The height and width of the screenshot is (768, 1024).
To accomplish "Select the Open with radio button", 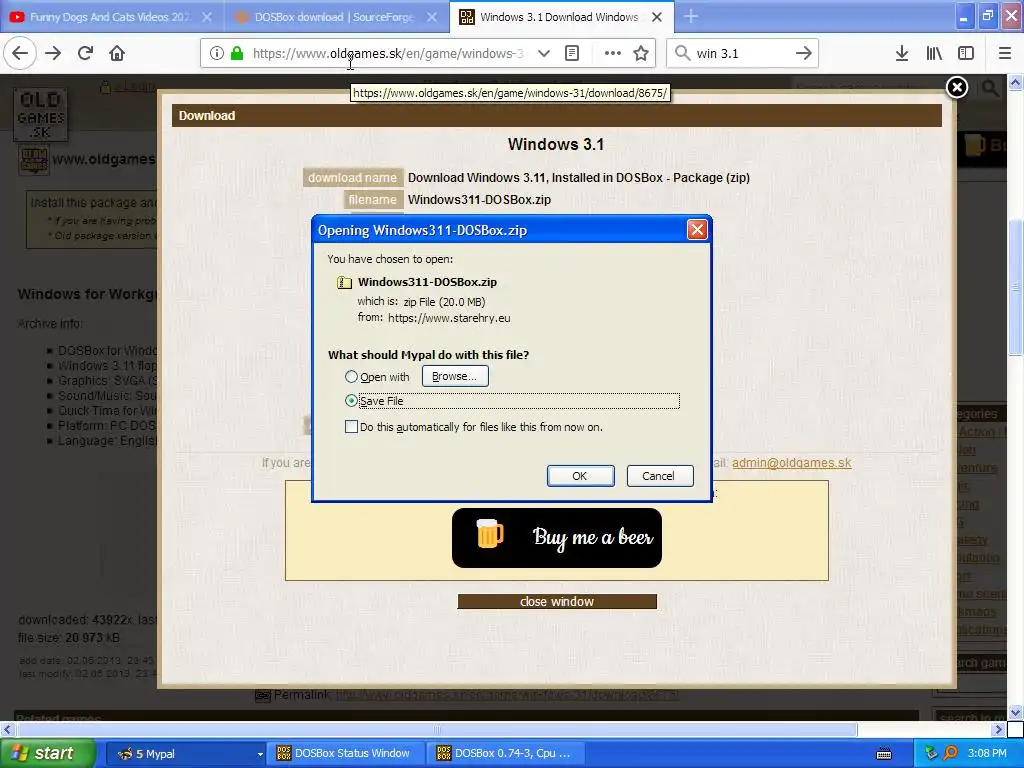I will (x=351, y=377).
